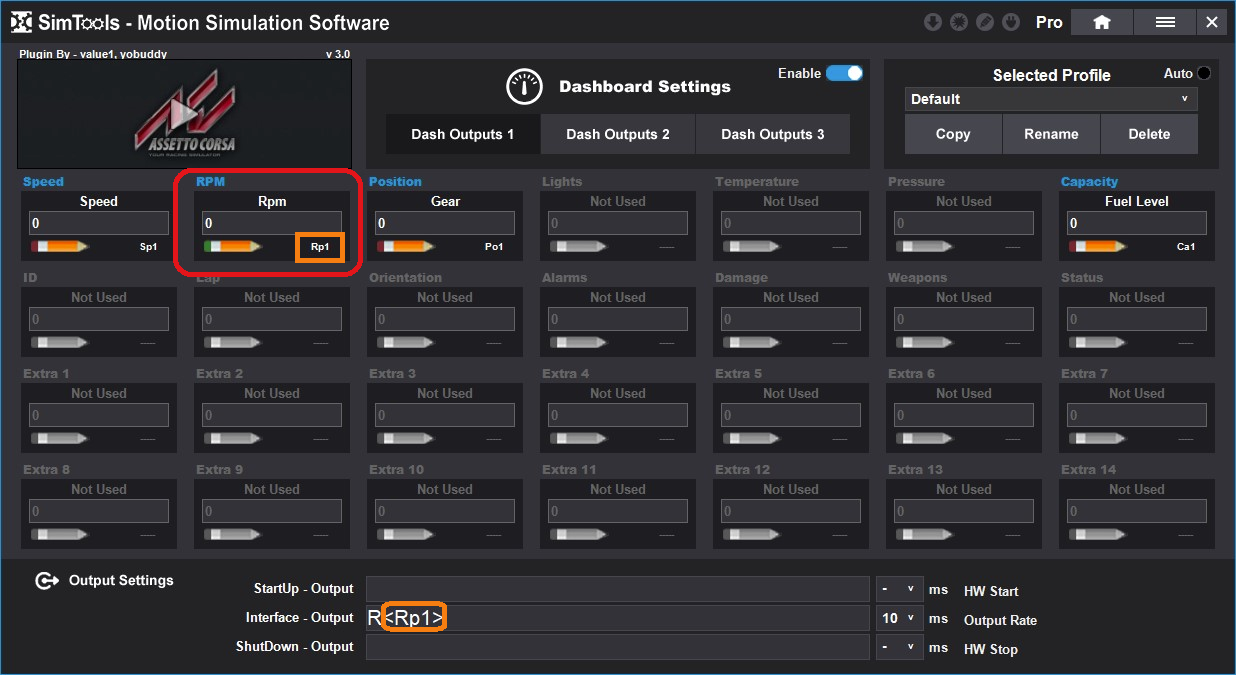Screen dimensions: 1236x675
Task: Click the Fuel Level pencil icon
Action: (x=1097, y=246)
